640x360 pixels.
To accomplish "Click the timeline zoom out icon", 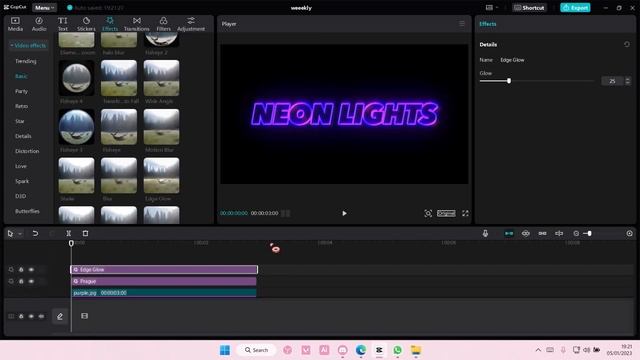I will pos(576,233).
